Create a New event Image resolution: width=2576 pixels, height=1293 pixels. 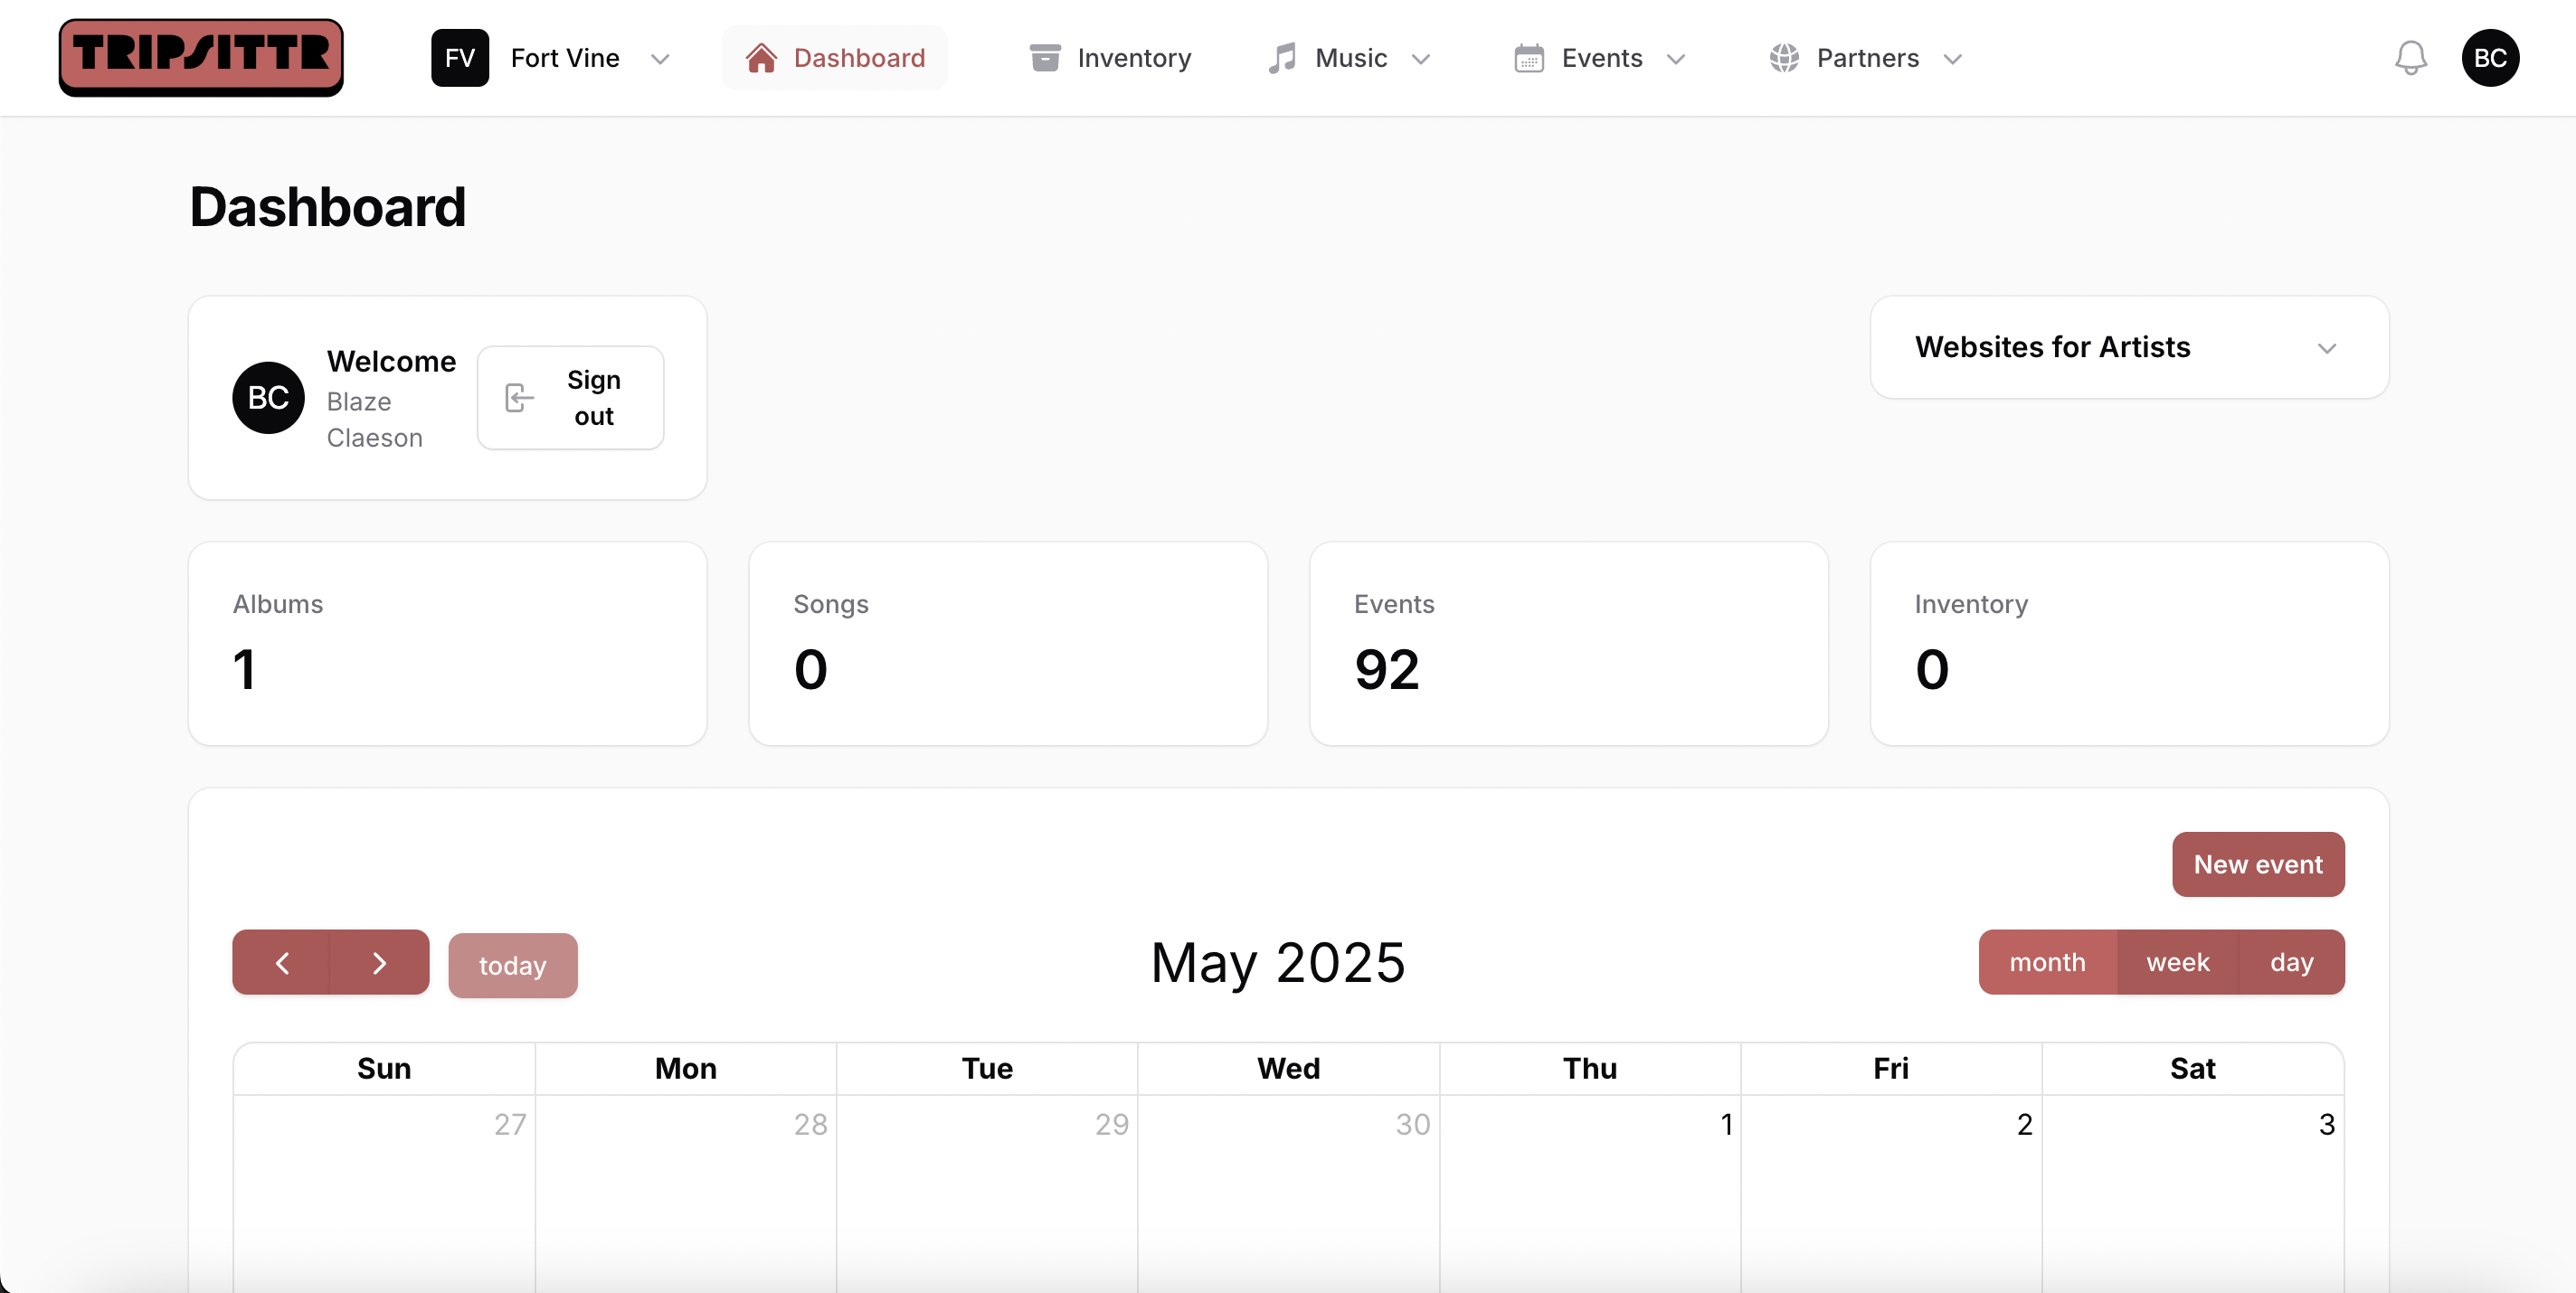(x=2258, y=864)
